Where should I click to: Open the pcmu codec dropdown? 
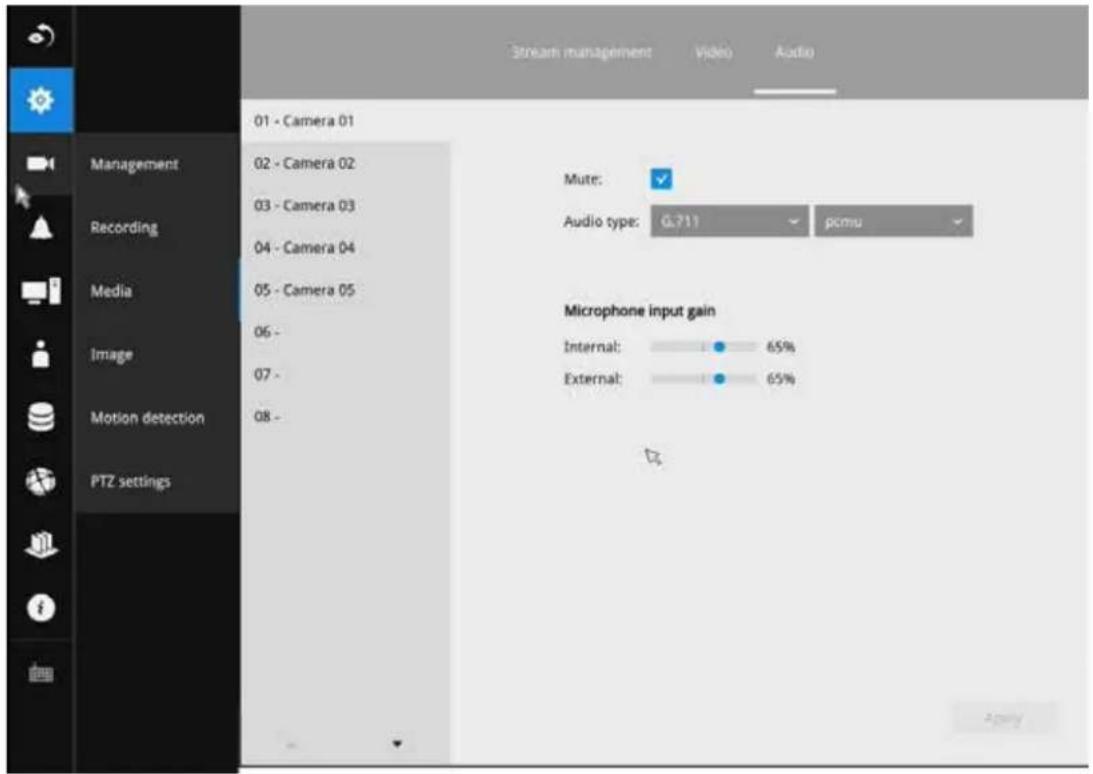(x=894, y=222)
